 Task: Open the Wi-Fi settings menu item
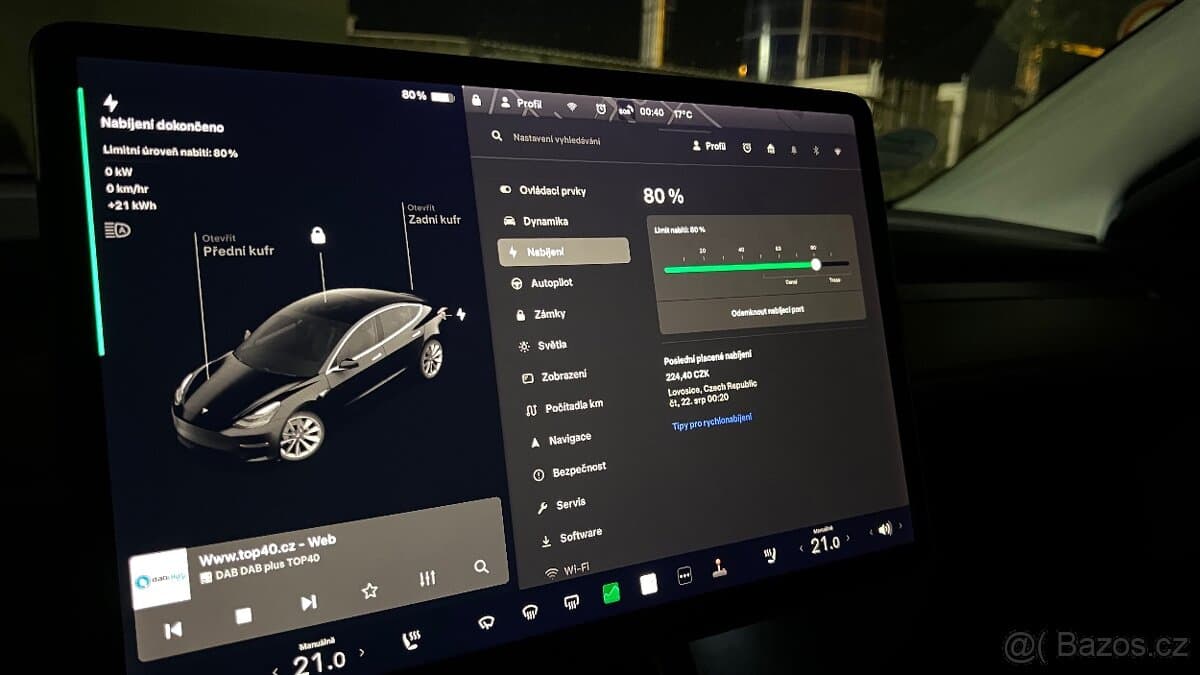(x=567, y=570)
